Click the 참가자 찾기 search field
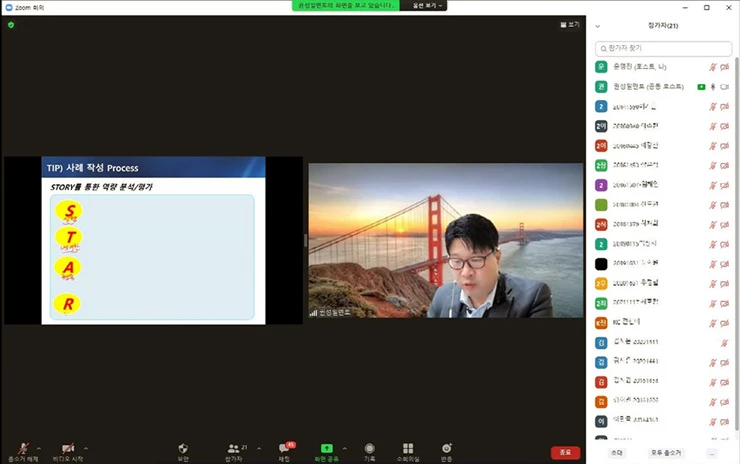This screenshot has height=464, width=740. click(663, 47)
